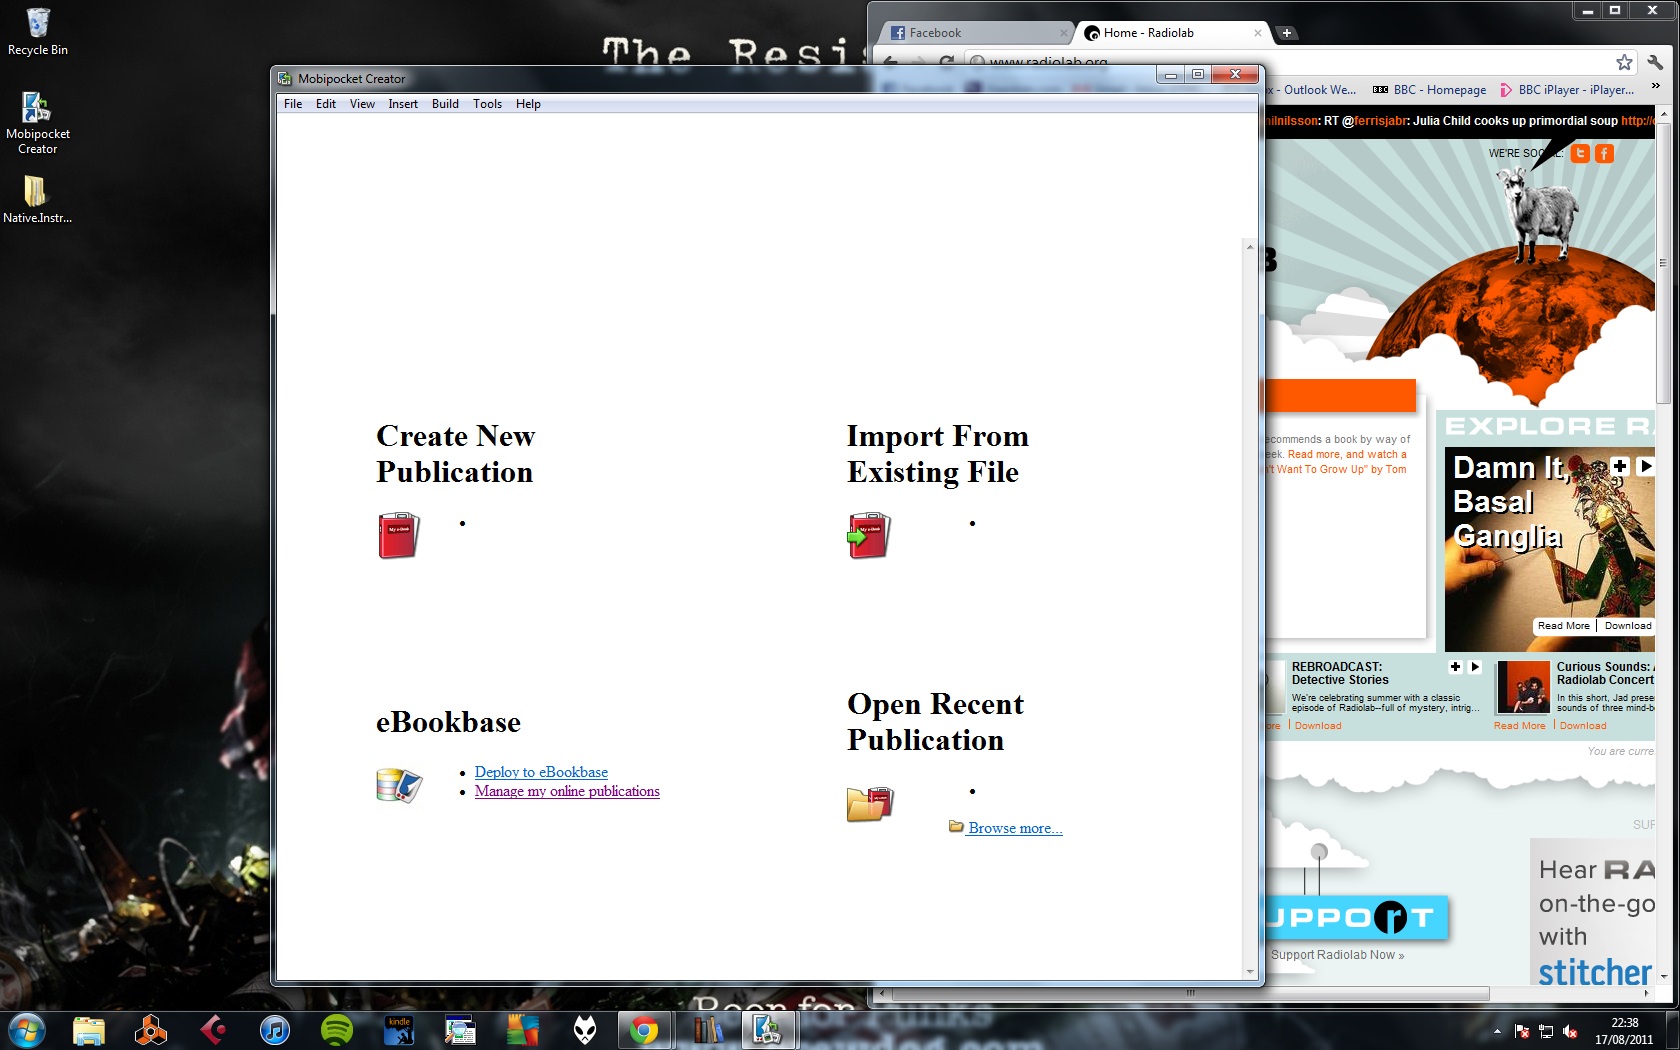Viewport: 1680px width, 1050px height.
Task: Open a new tab in Chrome
Action: pos(1287,33)
